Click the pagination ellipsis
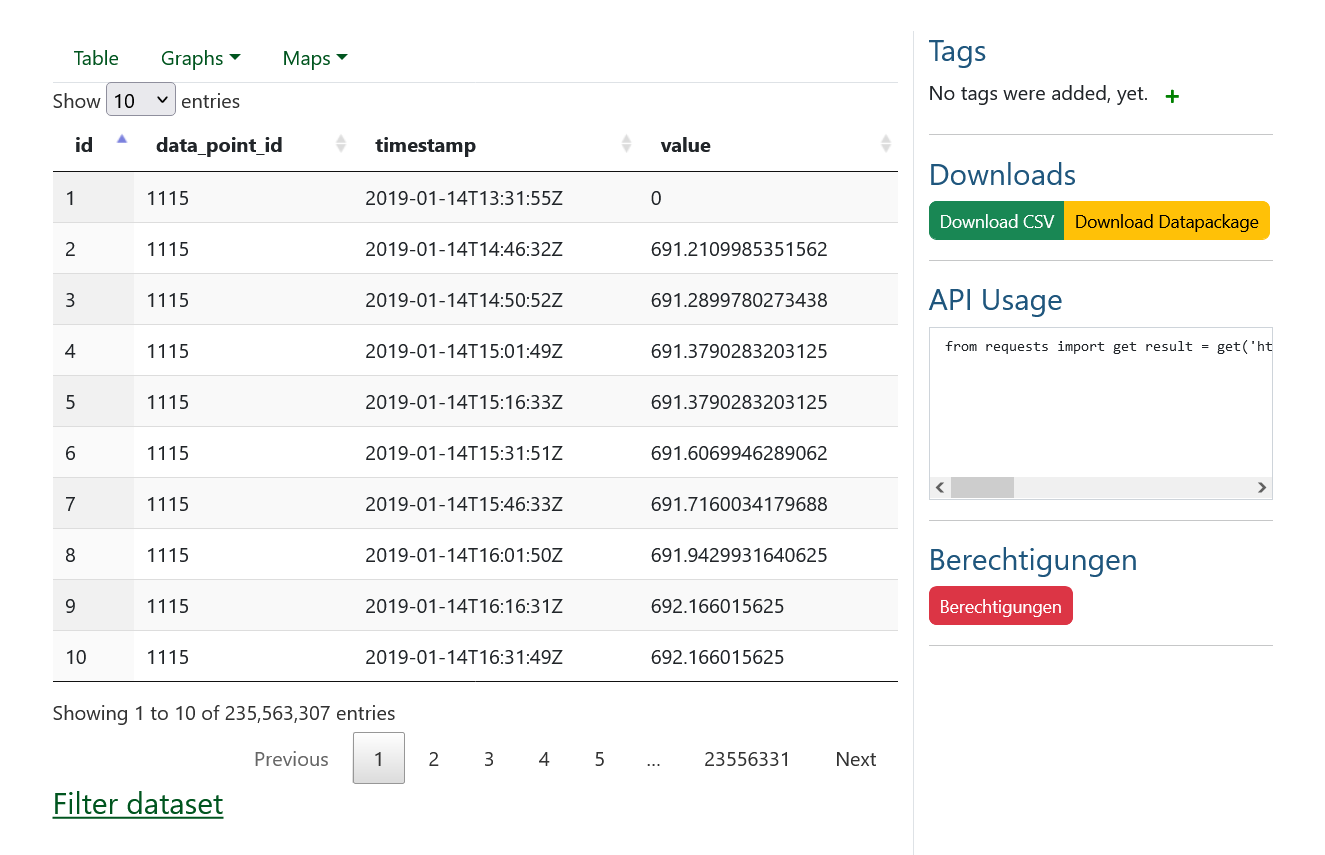This screenshot has width=1325, height=855. pos(654,759)
